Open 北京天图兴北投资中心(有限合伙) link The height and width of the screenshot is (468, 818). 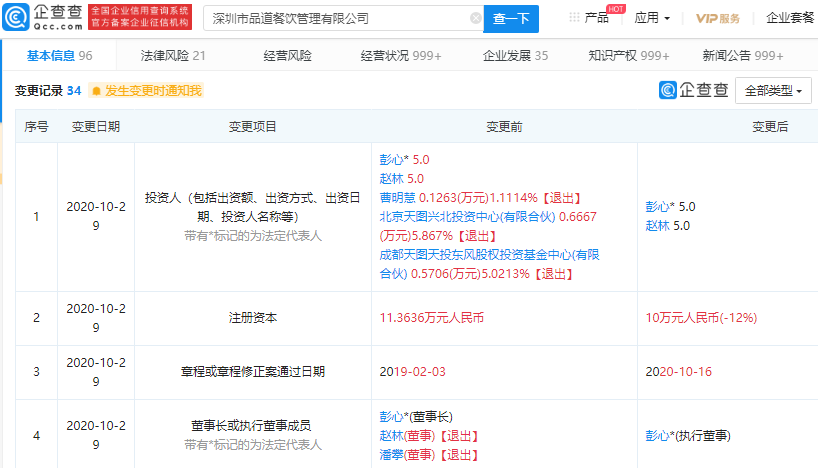(x=467, y=217)
